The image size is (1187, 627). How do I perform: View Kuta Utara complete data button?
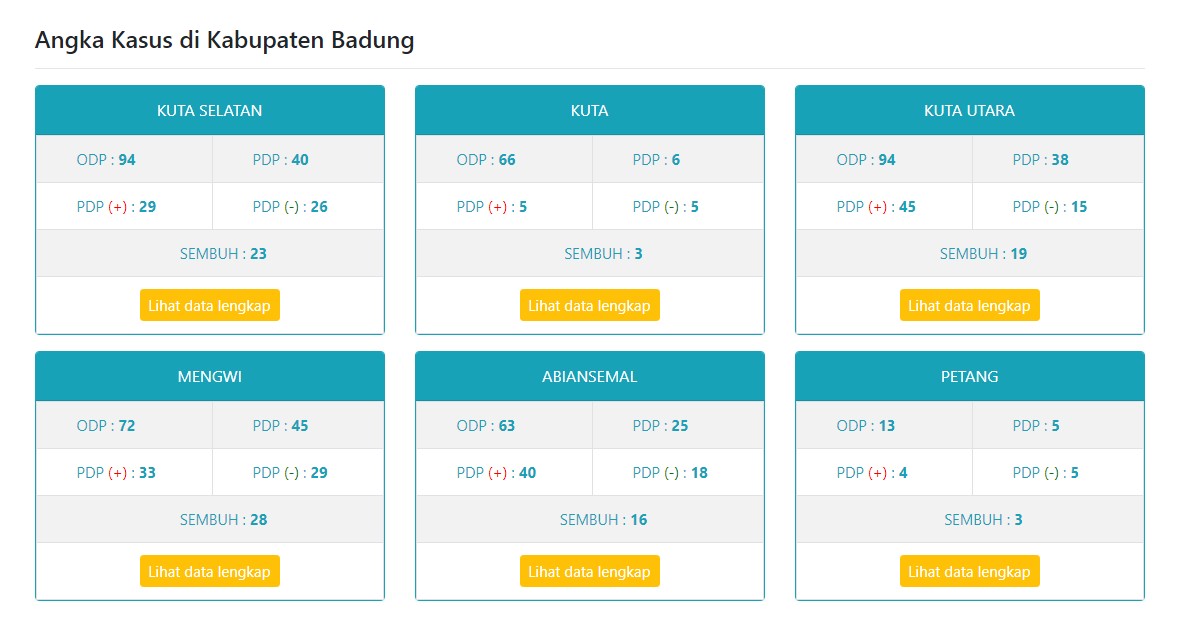point(969,305)
